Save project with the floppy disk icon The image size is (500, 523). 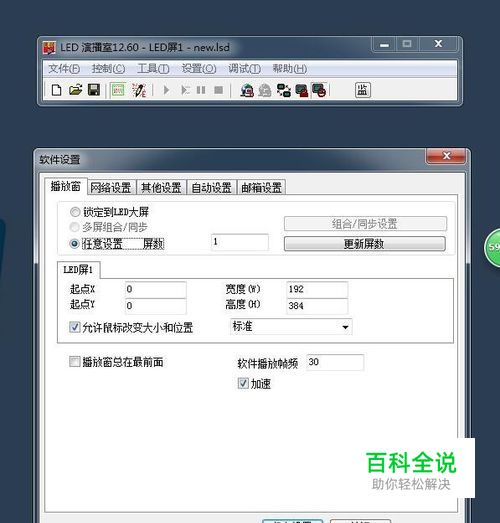(94, 90)
